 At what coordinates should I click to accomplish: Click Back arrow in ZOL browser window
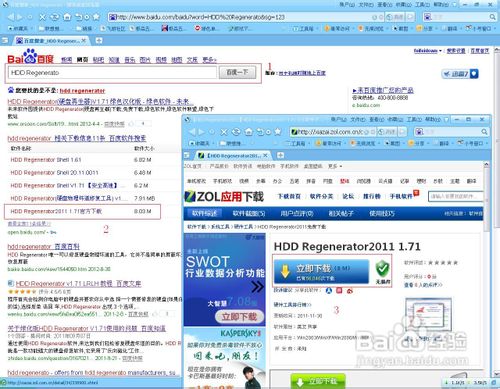pyautogui.click(x=192, y=132)
